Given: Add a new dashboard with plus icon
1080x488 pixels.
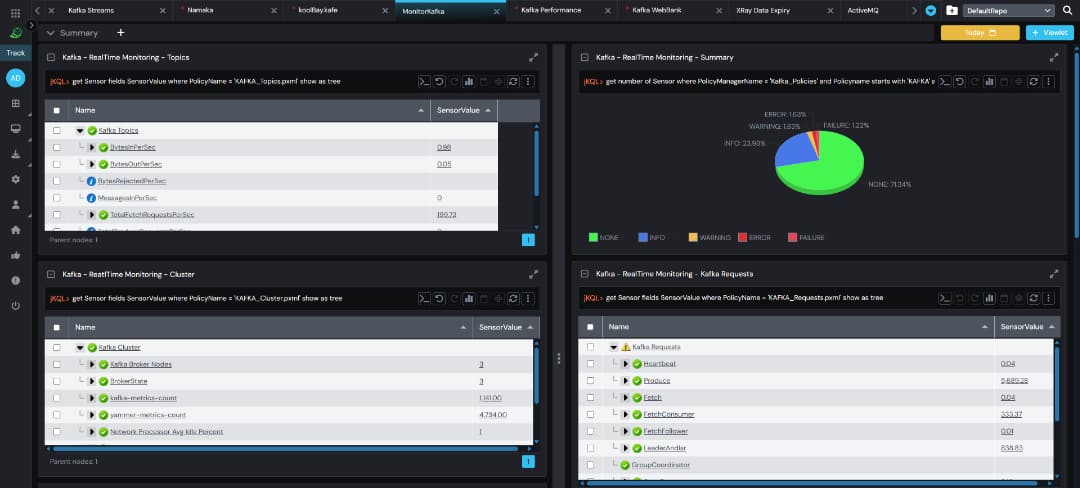Looking at the screenshot, I should coord(121,33).
